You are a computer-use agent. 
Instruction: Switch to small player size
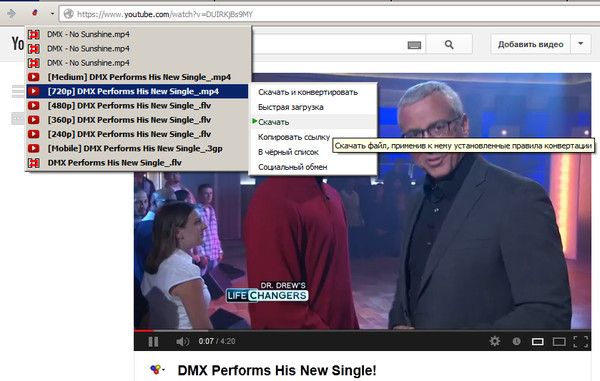pos(538,341)
